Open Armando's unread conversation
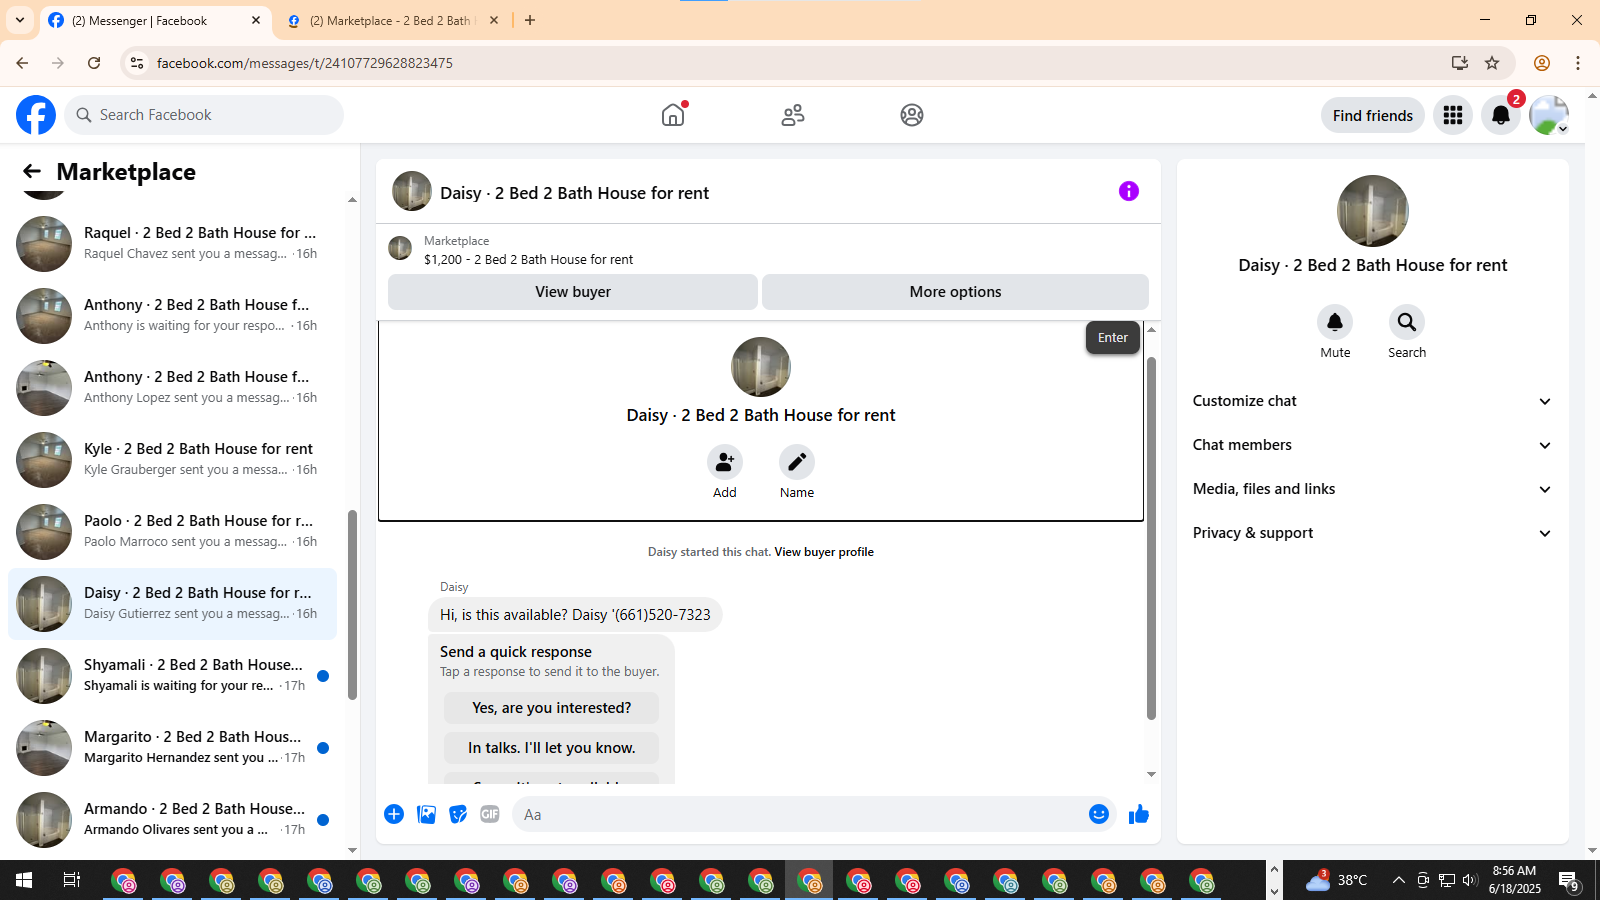The height and width of the screenshot is (900, 1600). pos(172,819)
